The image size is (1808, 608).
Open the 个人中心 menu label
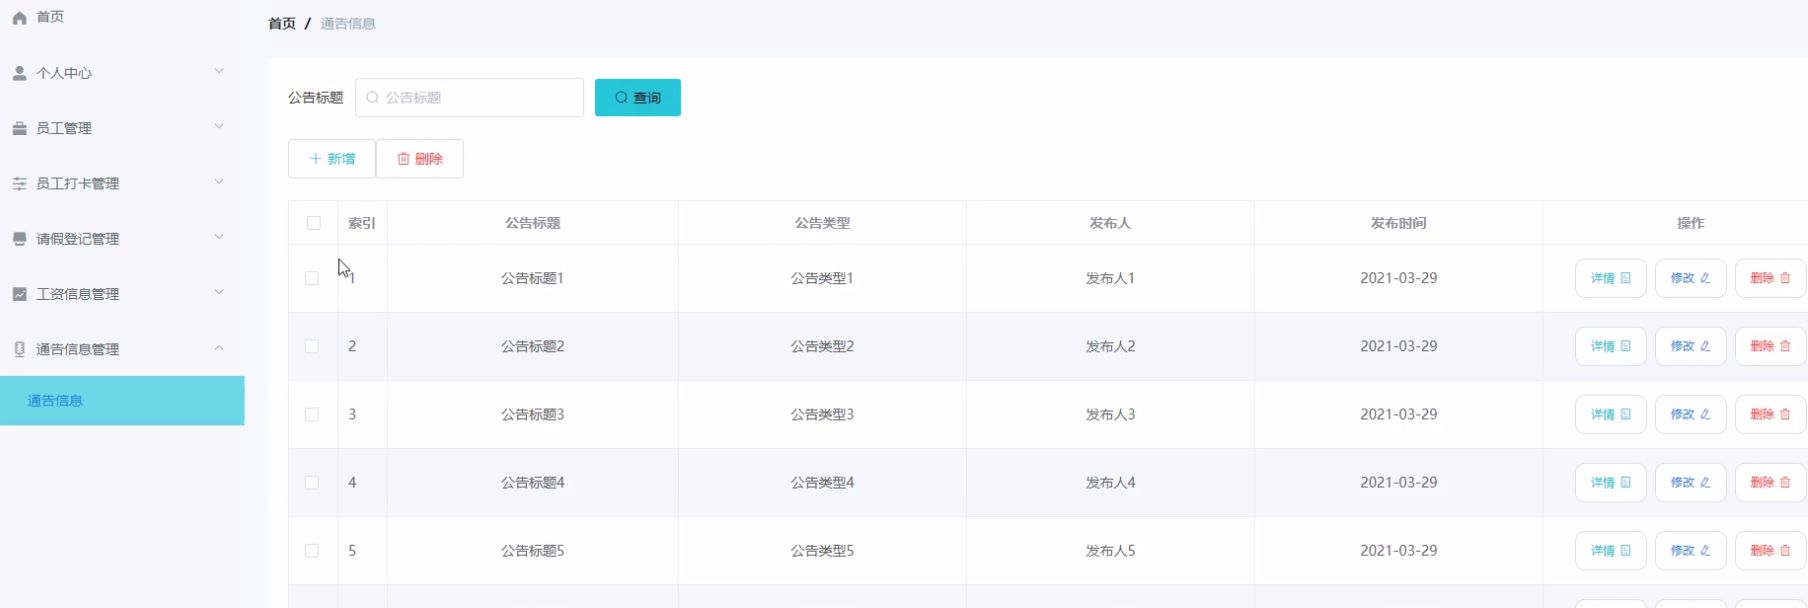64,73
